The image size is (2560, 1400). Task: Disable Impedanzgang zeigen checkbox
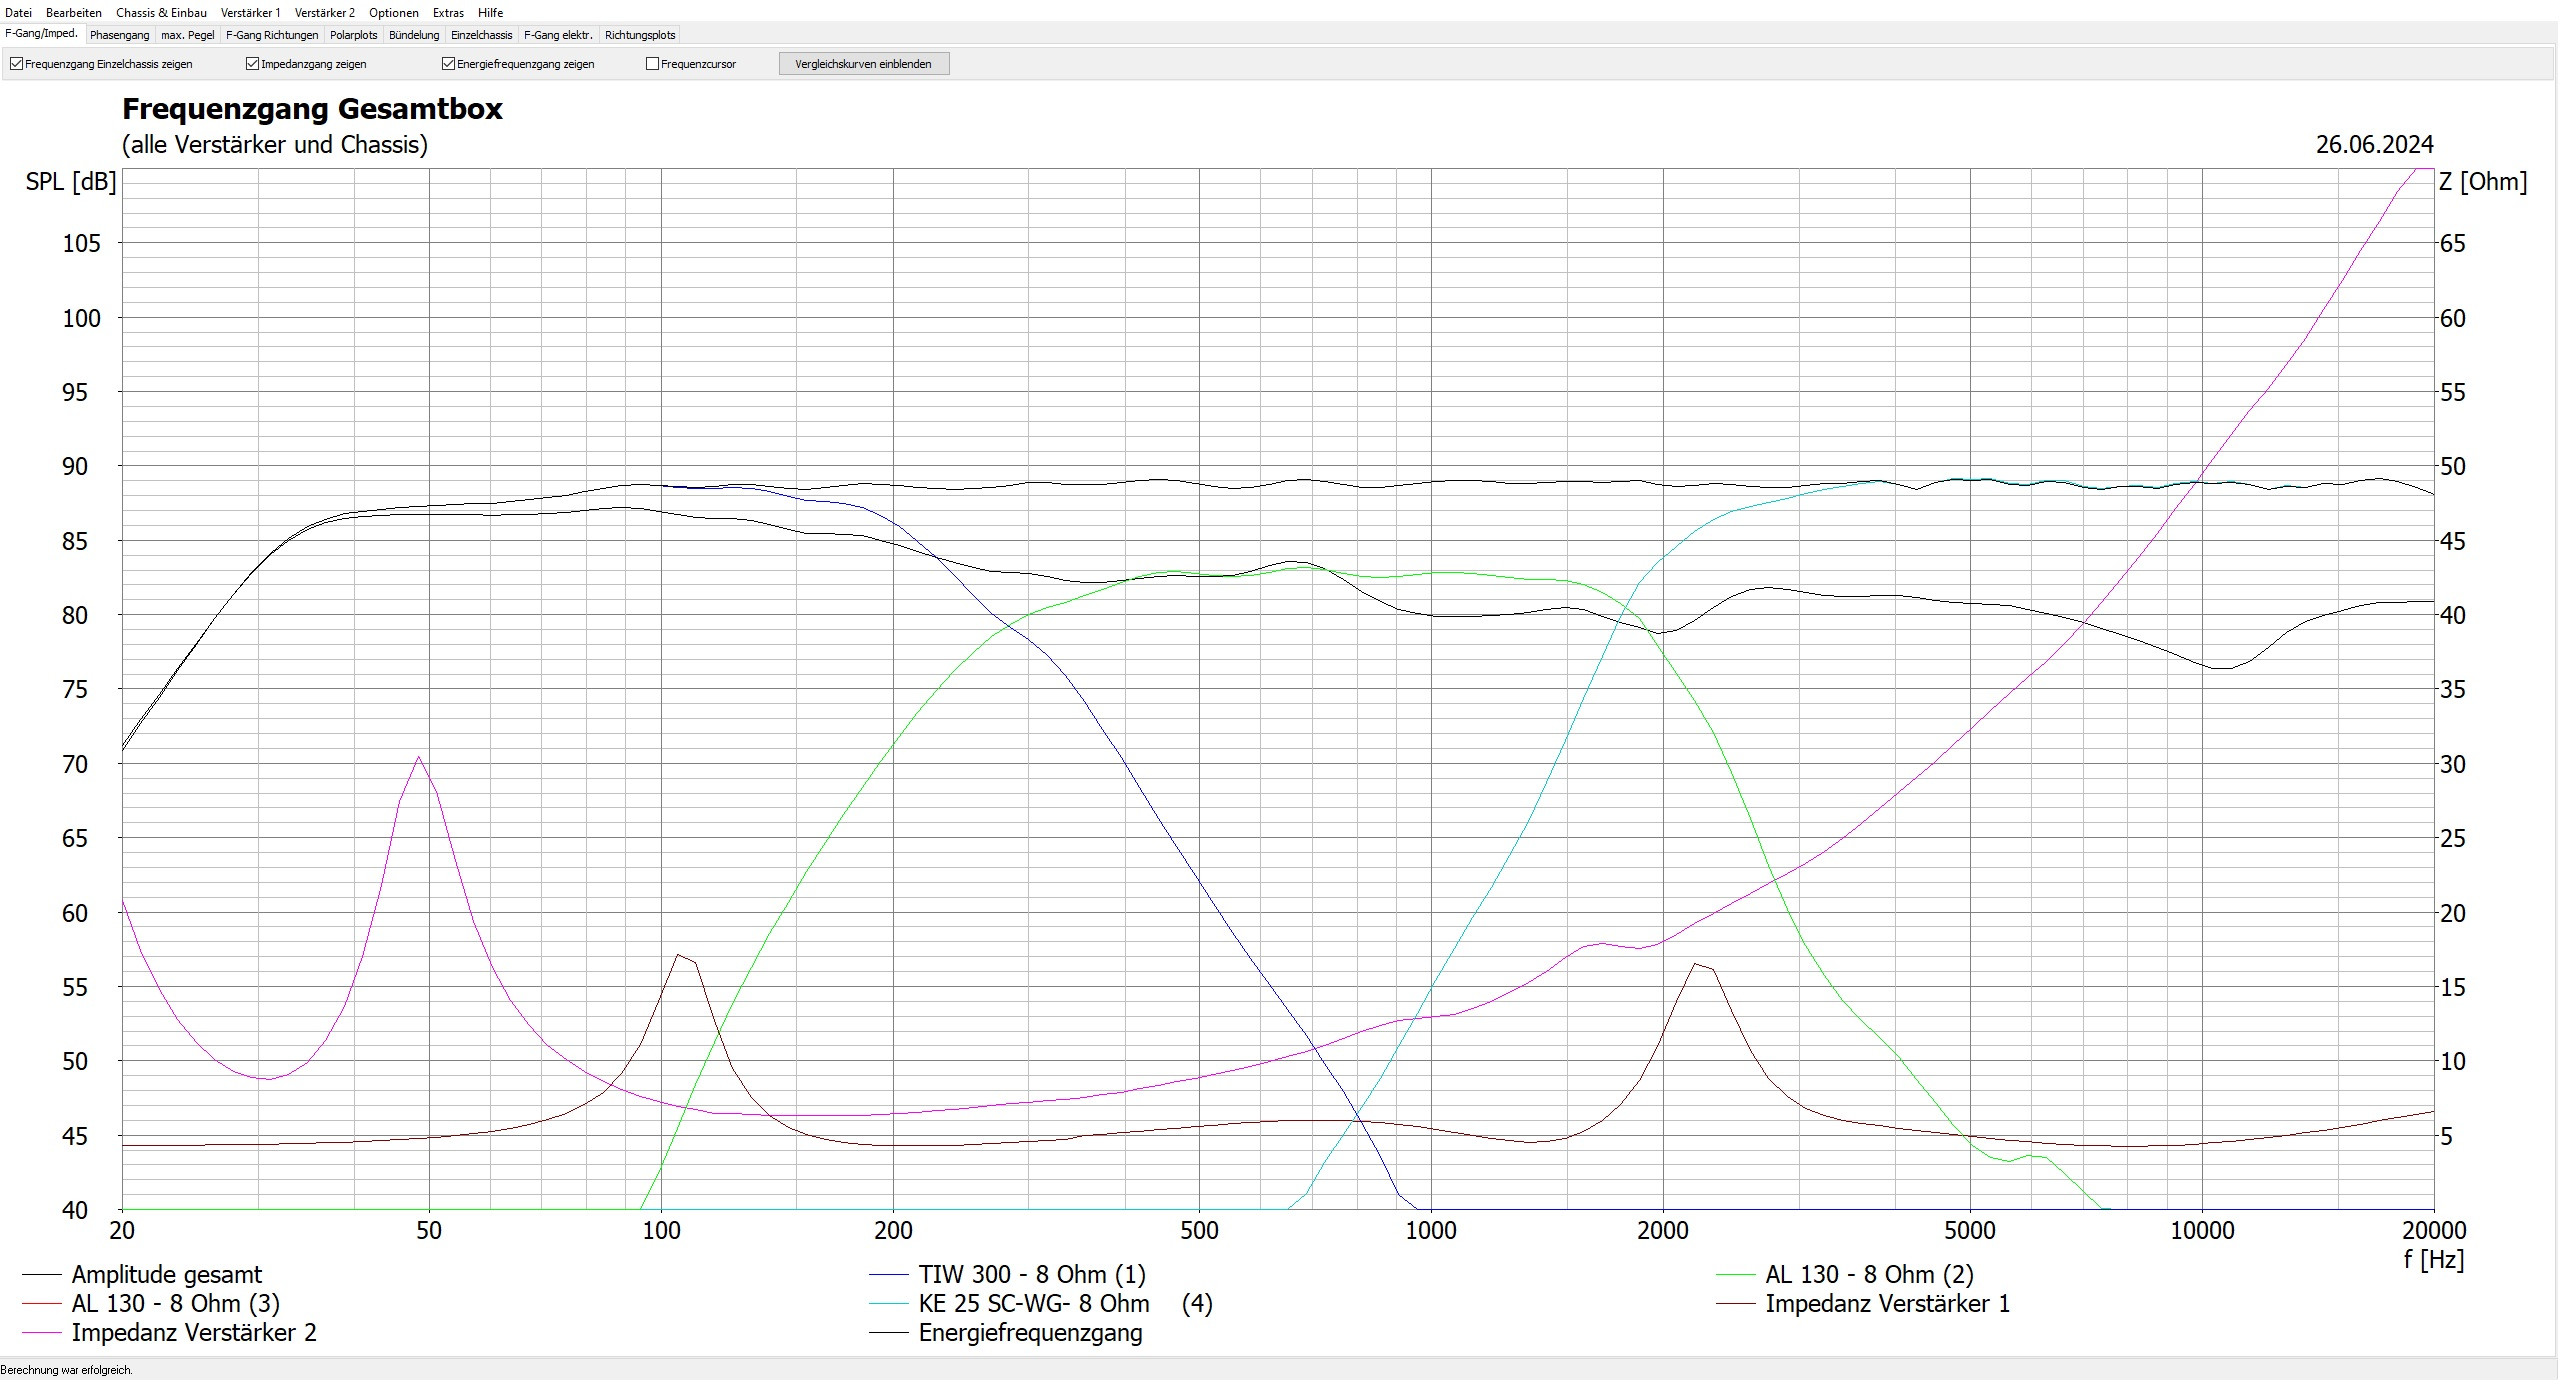pyautogui.click(x=252, y=64)
